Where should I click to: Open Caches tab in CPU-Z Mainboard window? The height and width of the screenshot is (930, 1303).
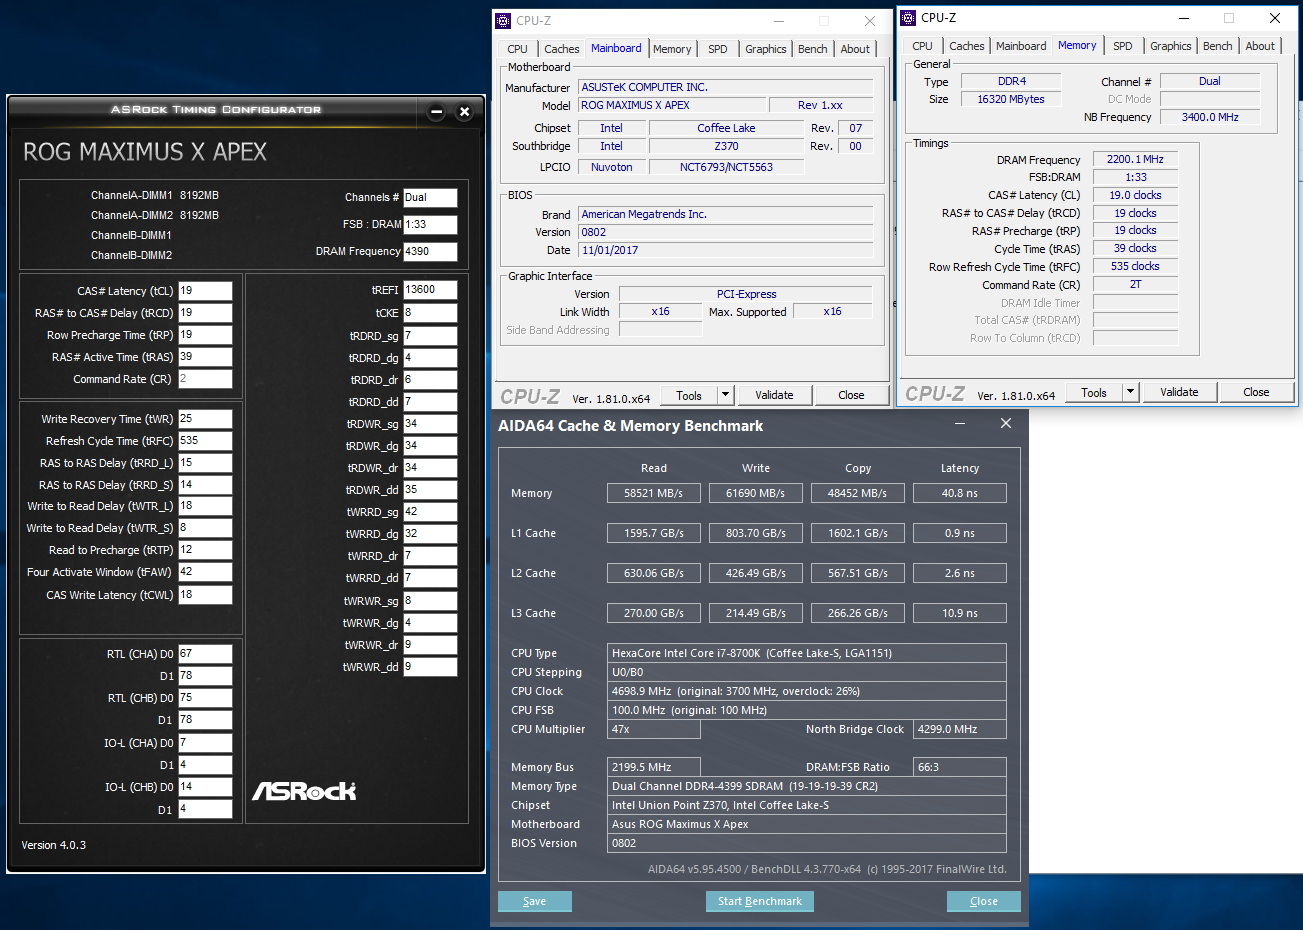[561, 49]
